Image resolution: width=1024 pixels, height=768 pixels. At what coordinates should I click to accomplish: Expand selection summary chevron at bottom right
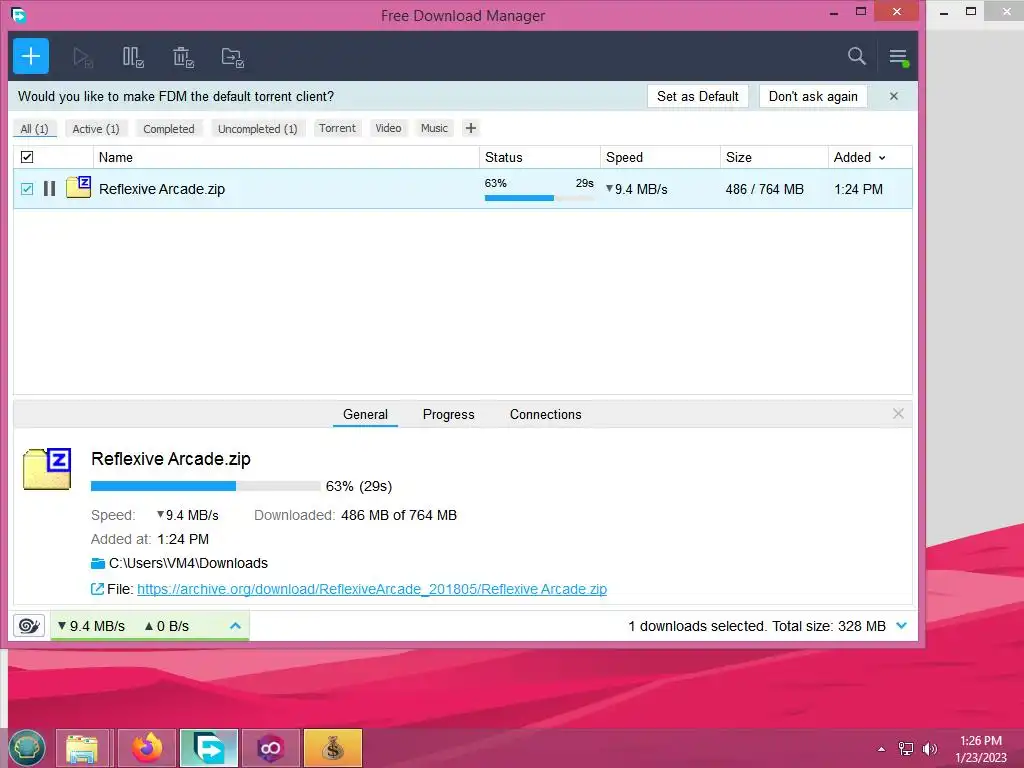point(902,626)
